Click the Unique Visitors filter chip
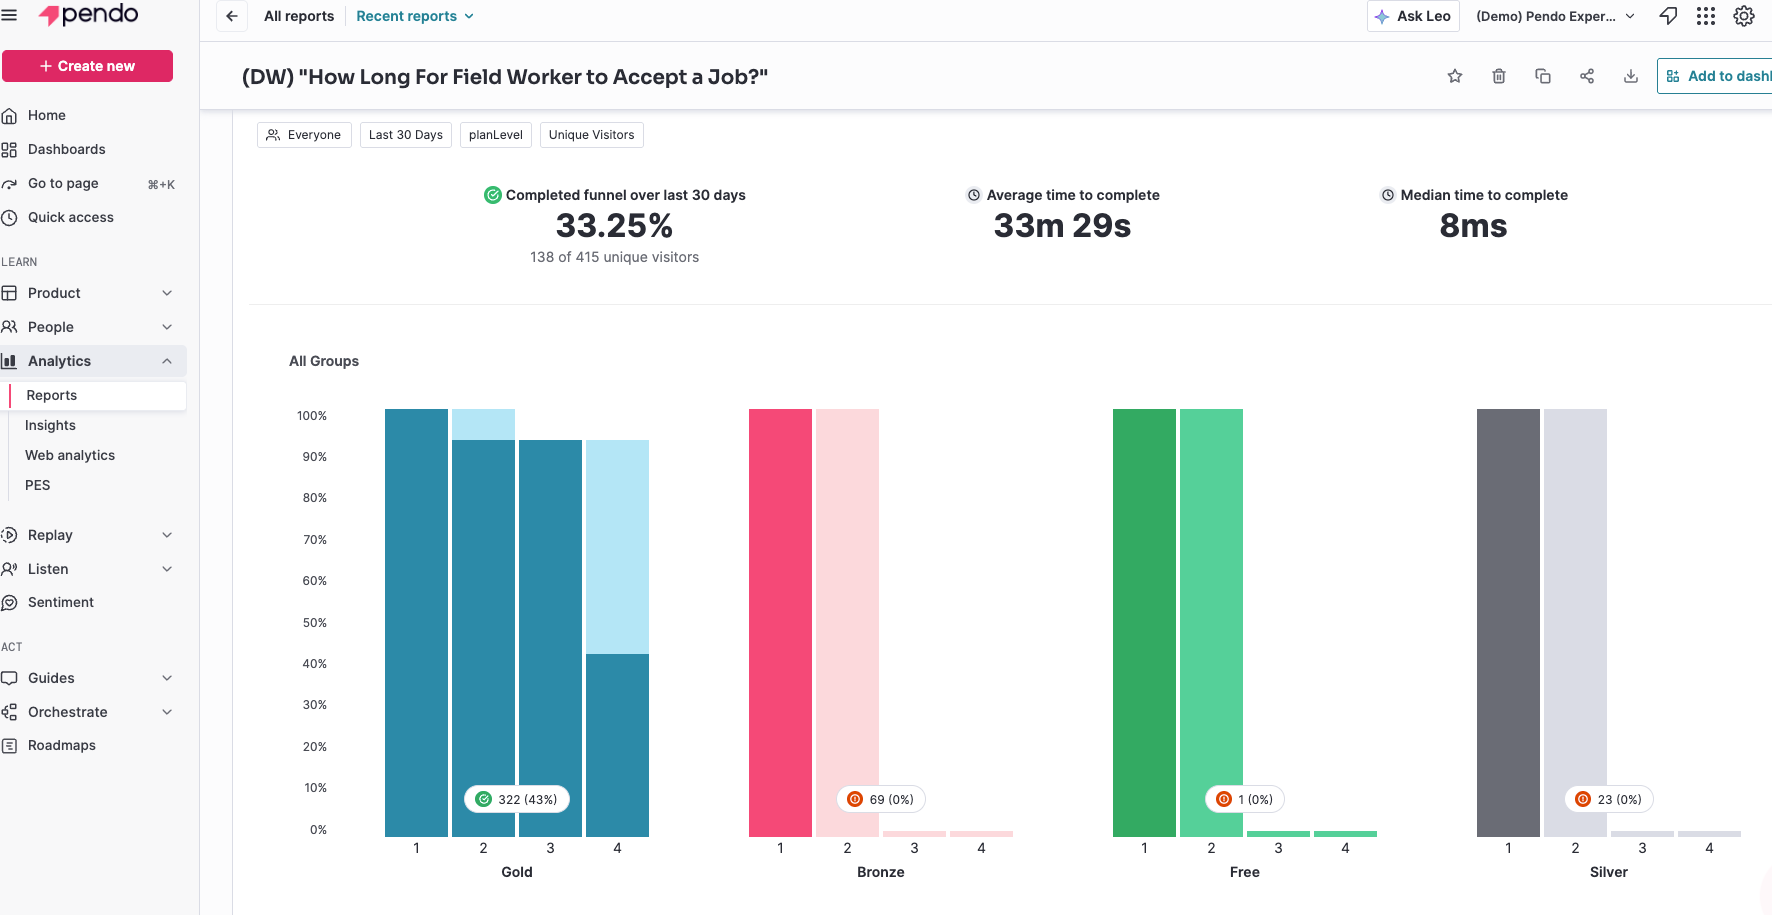Image resolution: width=1772 pixels, height=915 pixels. [592, 135]
